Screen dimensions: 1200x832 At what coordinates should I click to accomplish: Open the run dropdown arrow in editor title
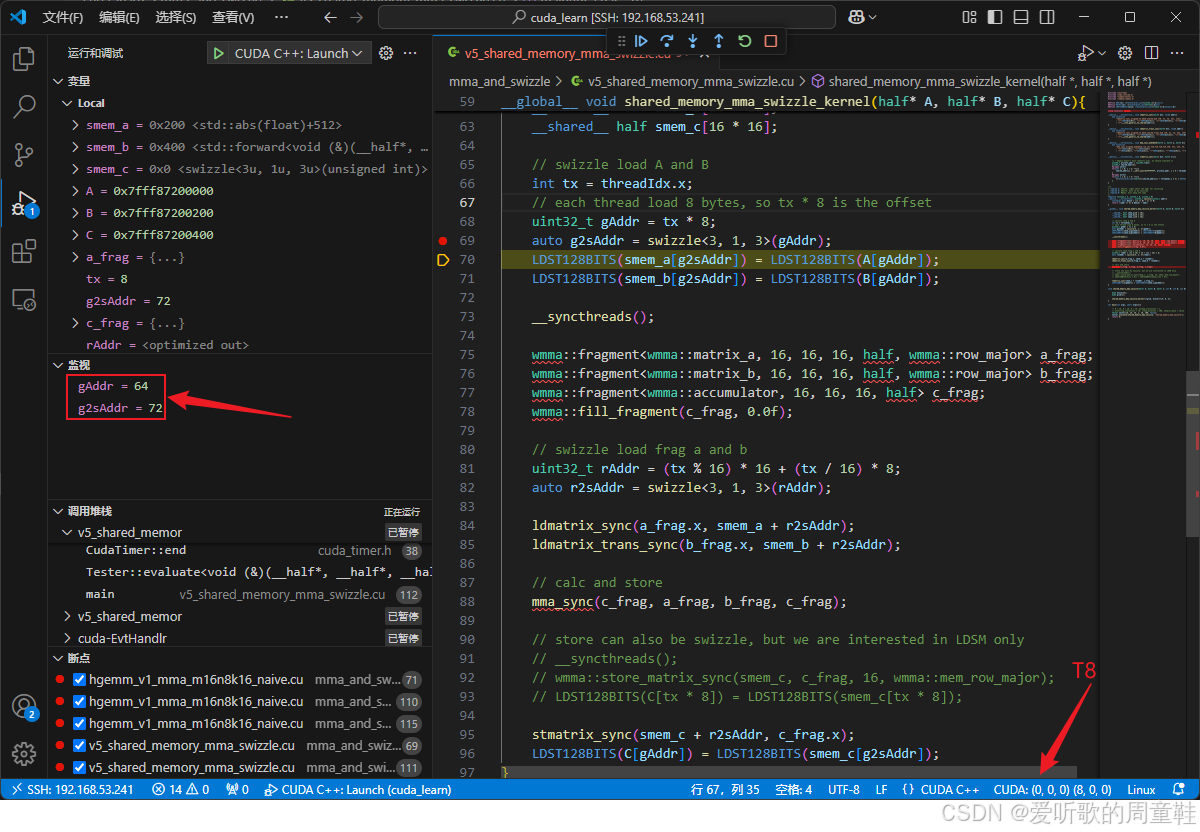pos(1102,53)
